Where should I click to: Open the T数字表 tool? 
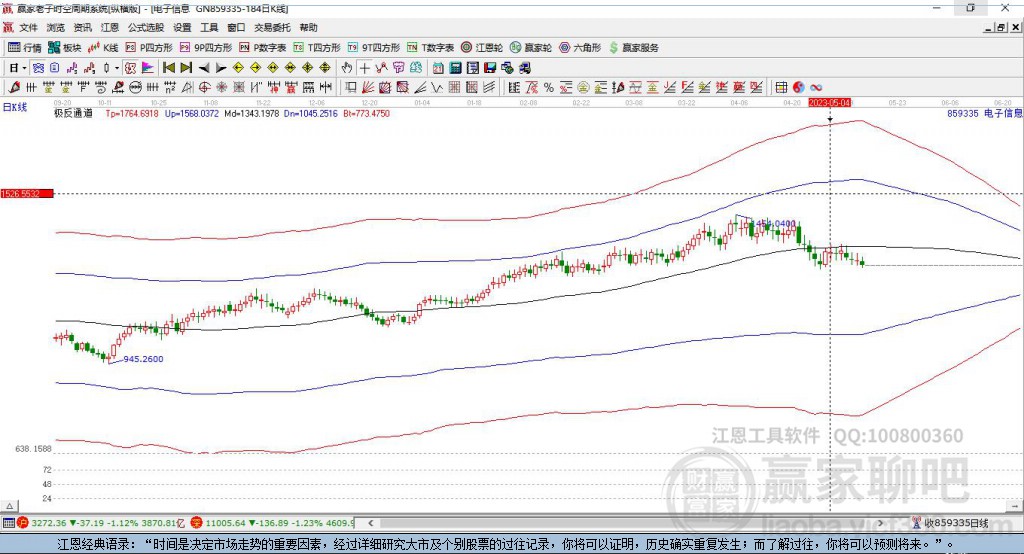click(430, 48)
